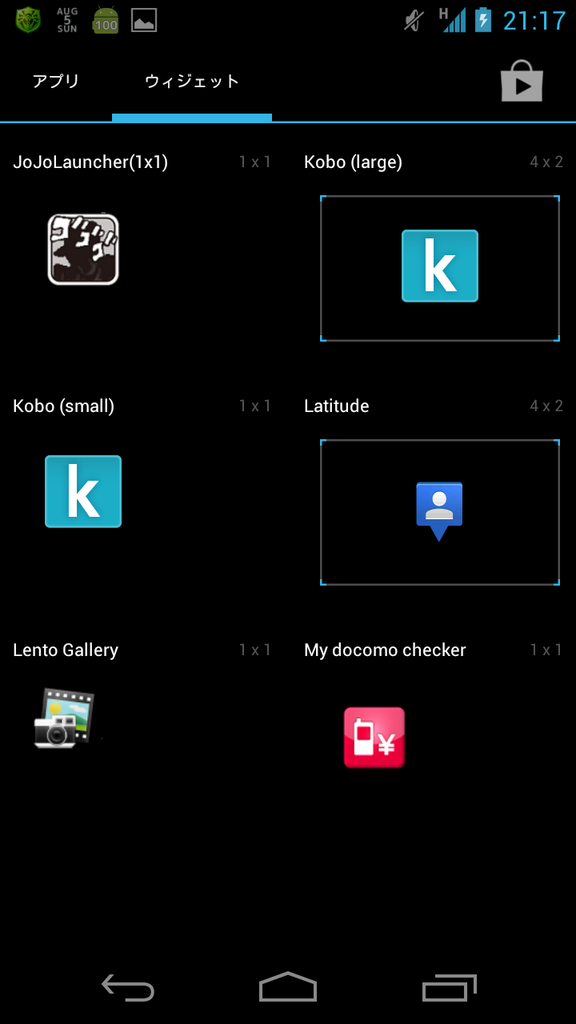
Task: Select the Kobo (small) widget icon
Action: (x=83, y=491)
